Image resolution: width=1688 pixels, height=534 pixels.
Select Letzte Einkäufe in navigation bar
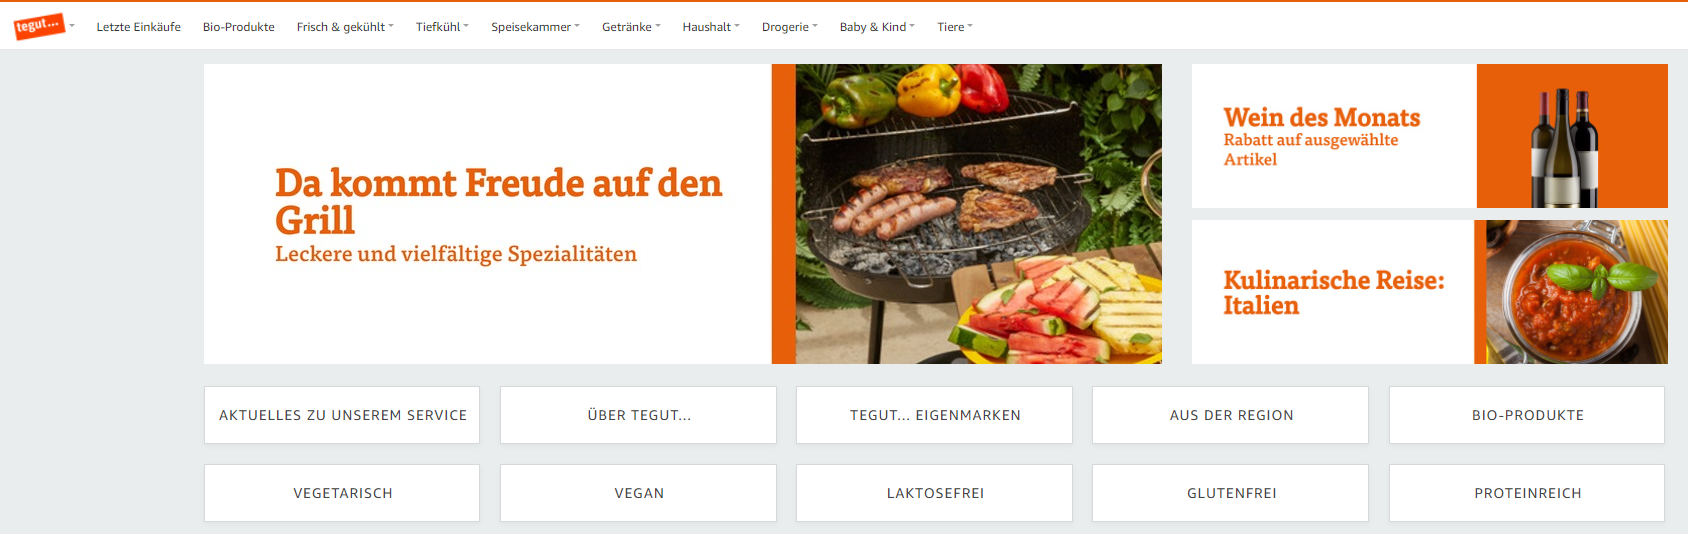tap(138, 27)
